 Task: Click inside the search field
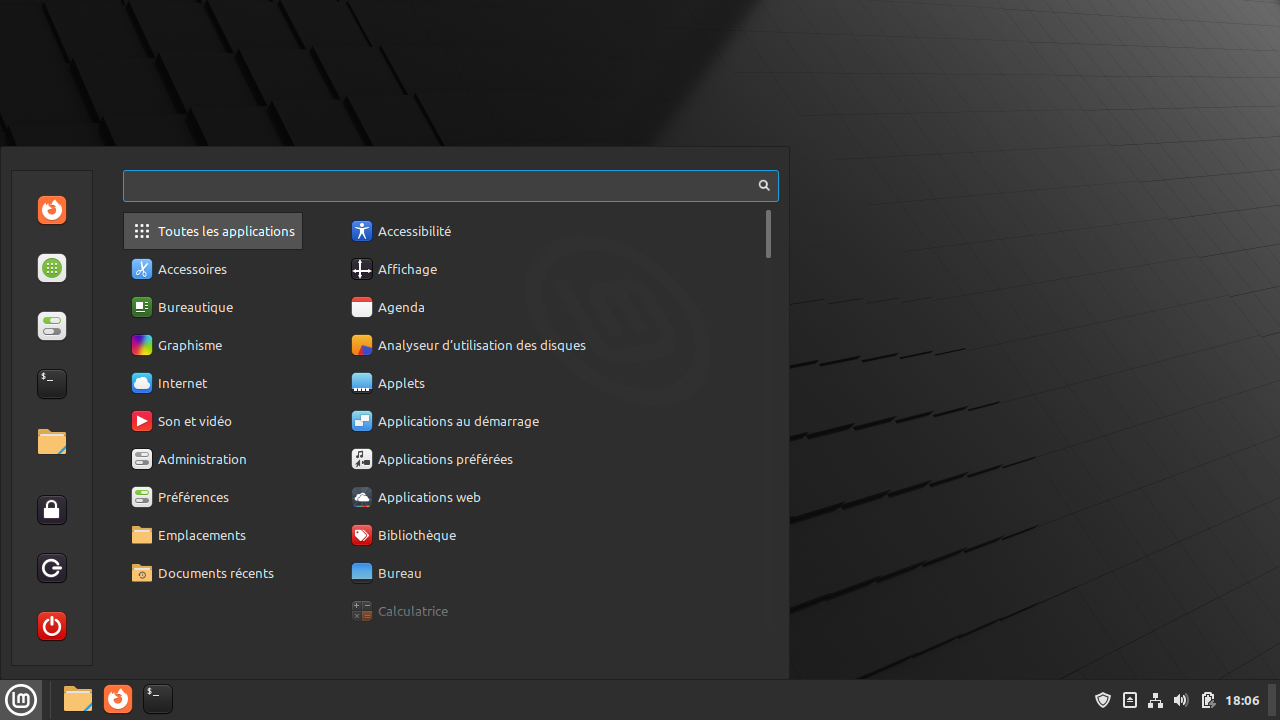440,186
